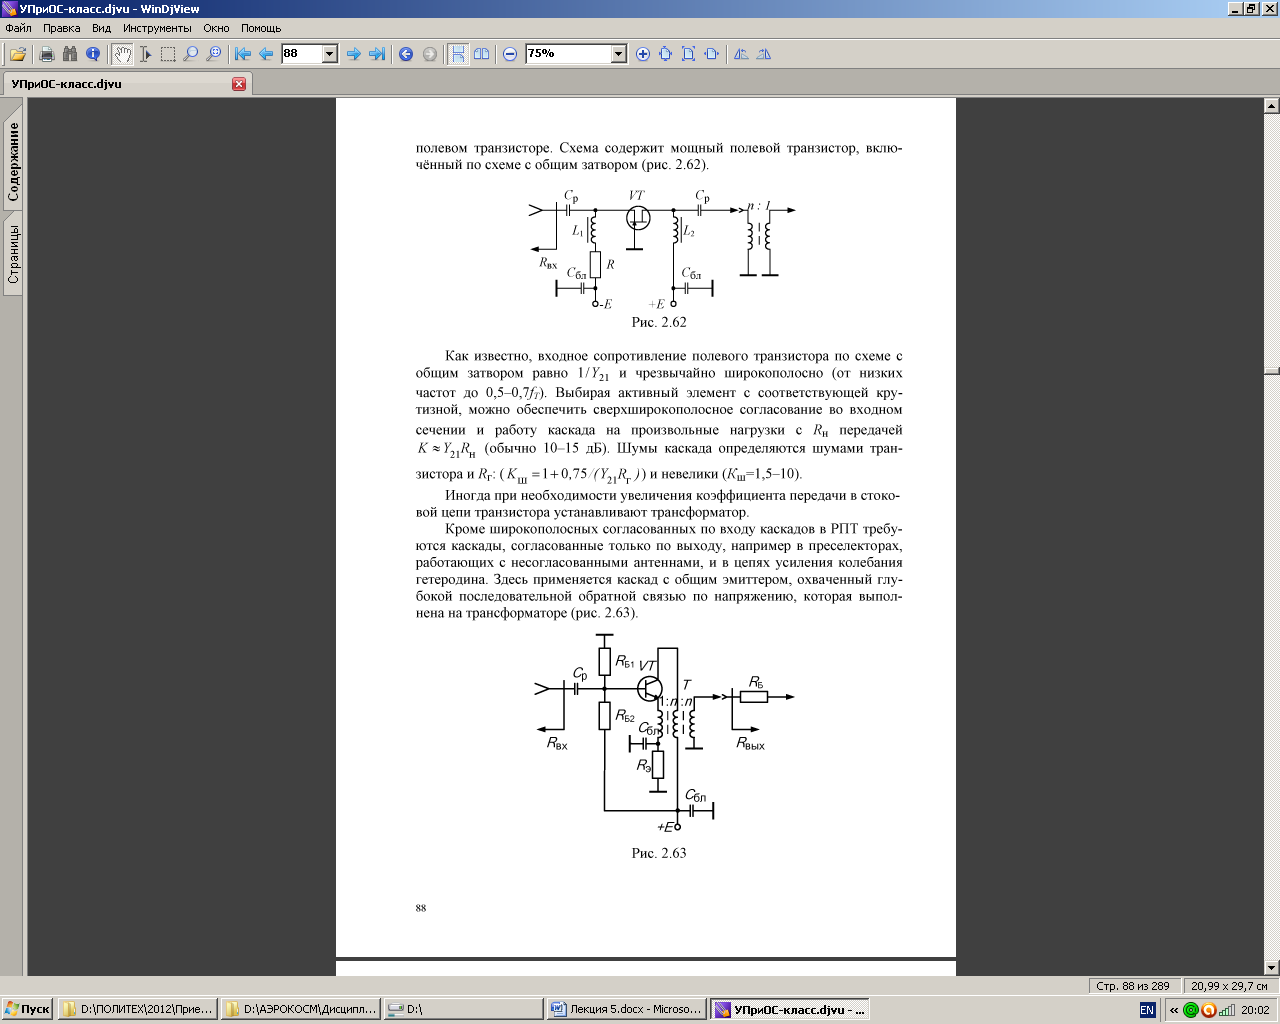Image resolution: width=1280 pixels, height=1024 pixels.
Task: Toggle the hand pan tool
Action: [x=122, y=54]
